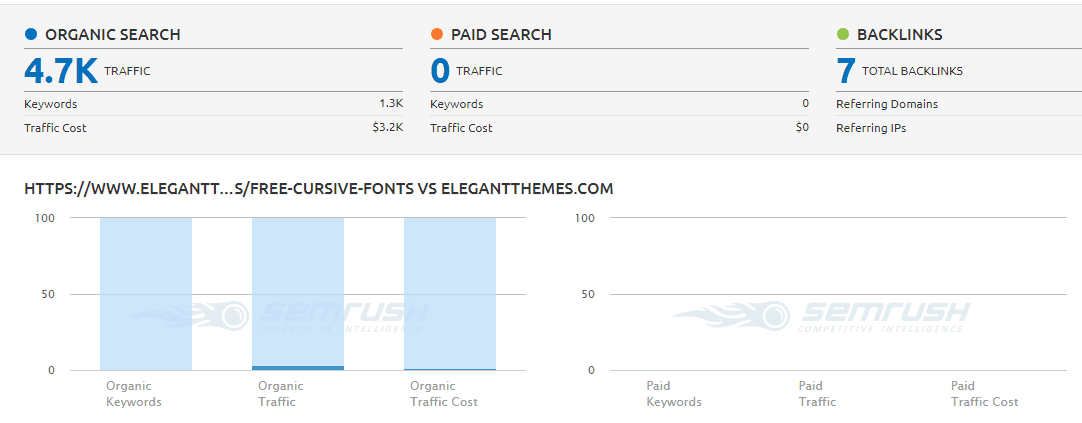1082x423 pixels.
Task: Click the Organic Keywords bar in chart
Action: [x=146, y=294]
